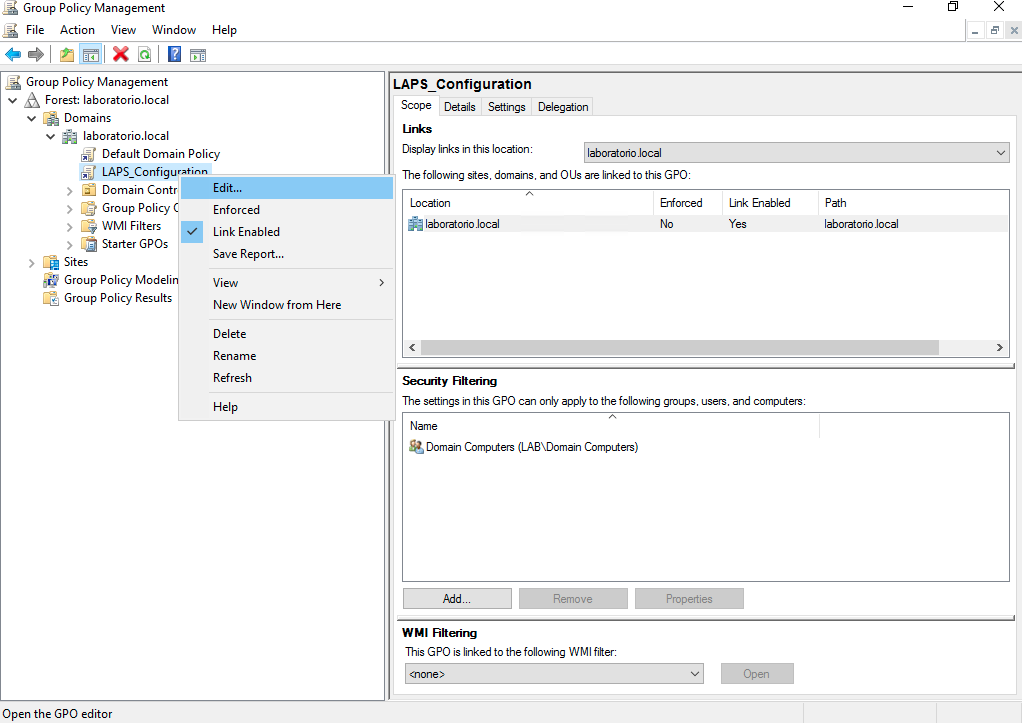Select Refresh in the context menu

(x=287, y=377)
